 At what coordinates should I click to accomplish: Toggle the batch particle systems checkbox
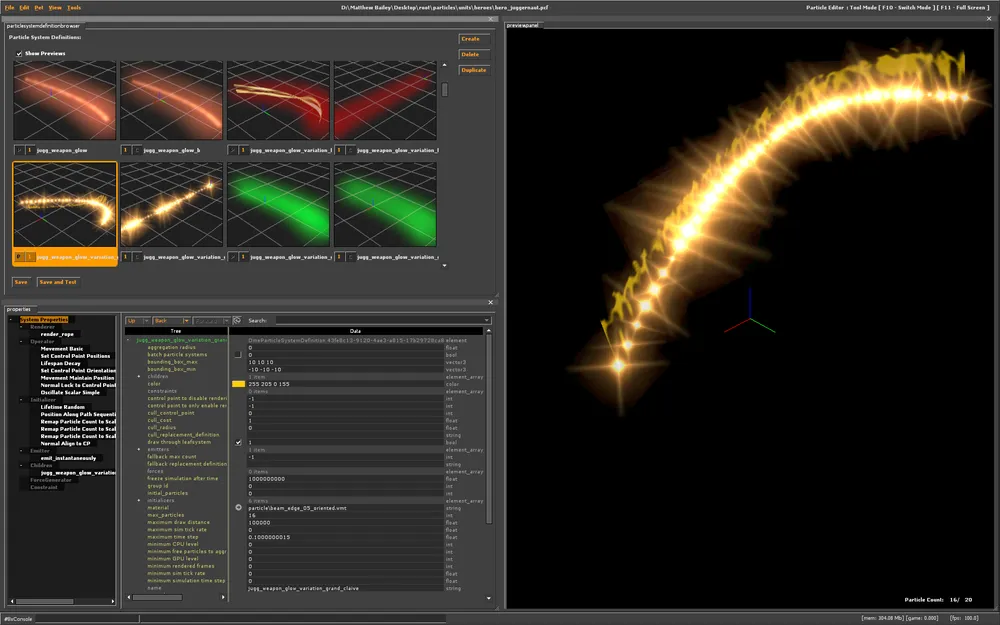click(238, 355)
